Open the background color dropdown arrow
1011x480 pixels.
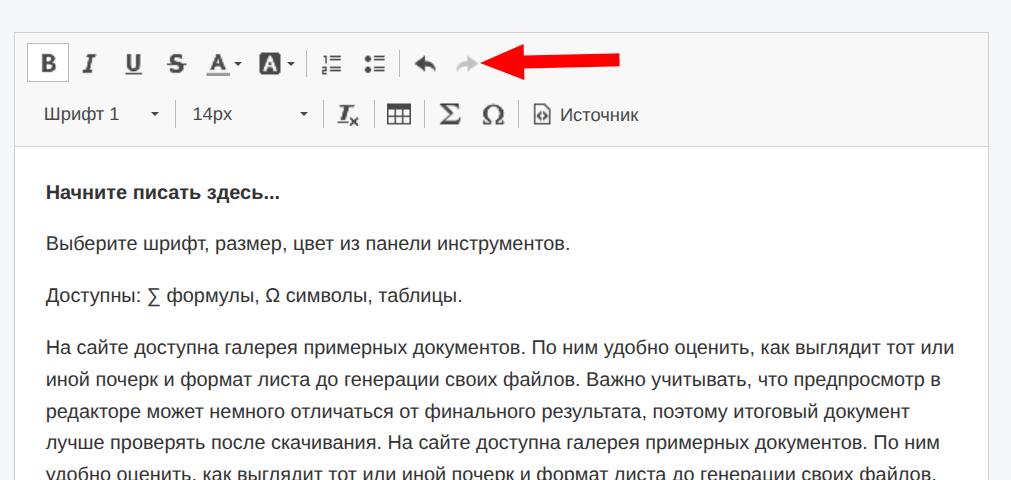coord(291,63)
